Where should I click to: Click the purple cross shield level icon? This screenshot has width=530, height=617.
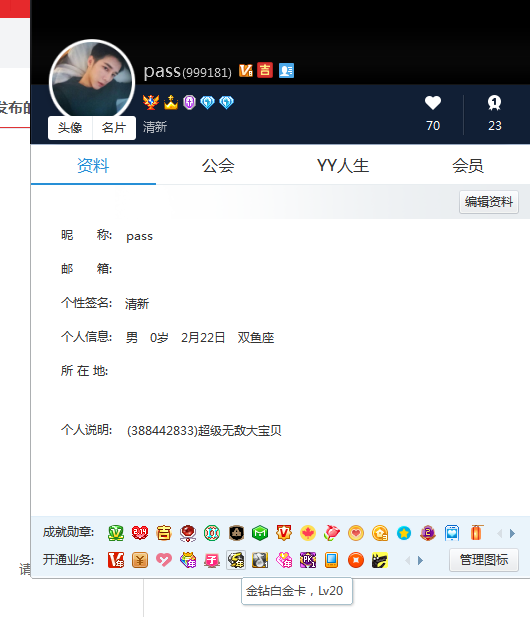[189, 102]
